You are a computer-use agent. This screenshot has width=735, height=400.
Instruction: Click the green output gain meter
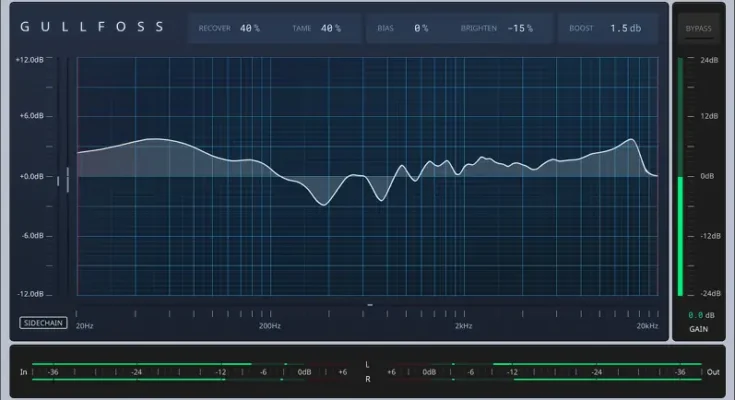pos(681,236)
